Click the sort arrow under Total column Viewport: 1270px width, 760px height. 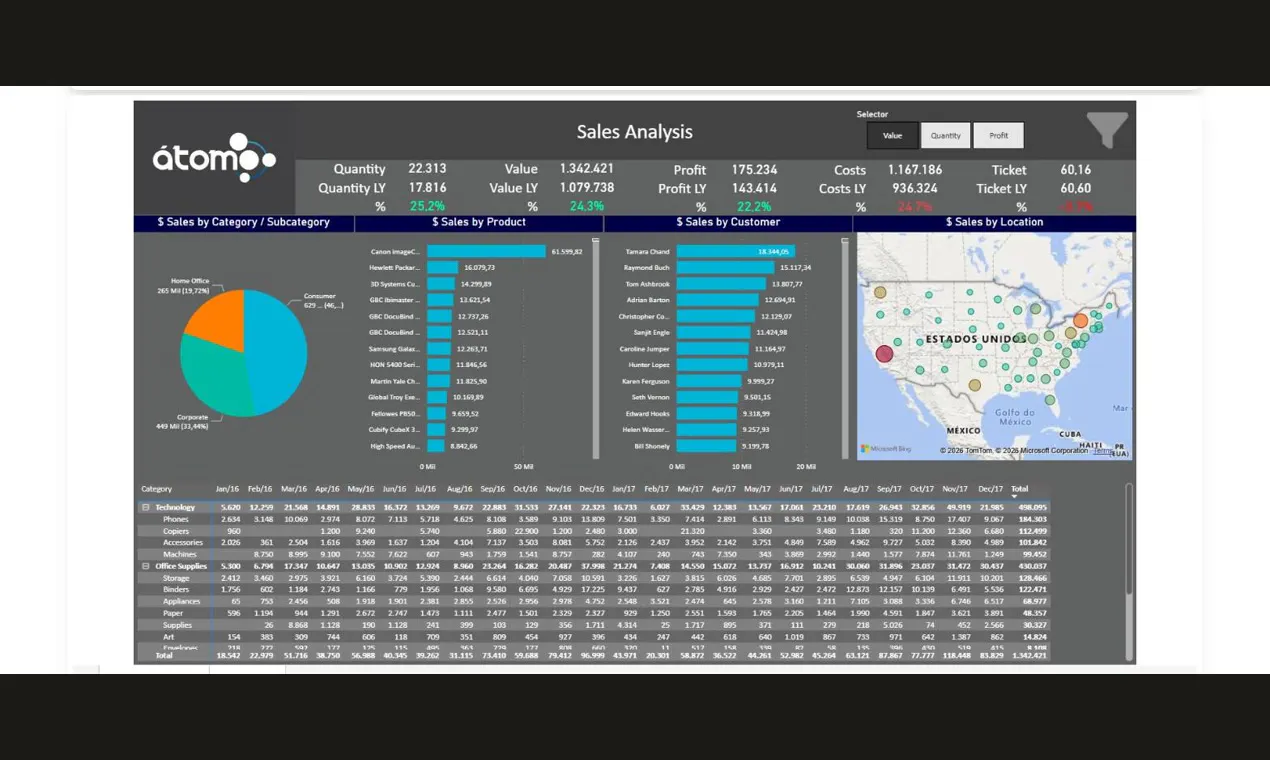click(x=1016, y=496)
